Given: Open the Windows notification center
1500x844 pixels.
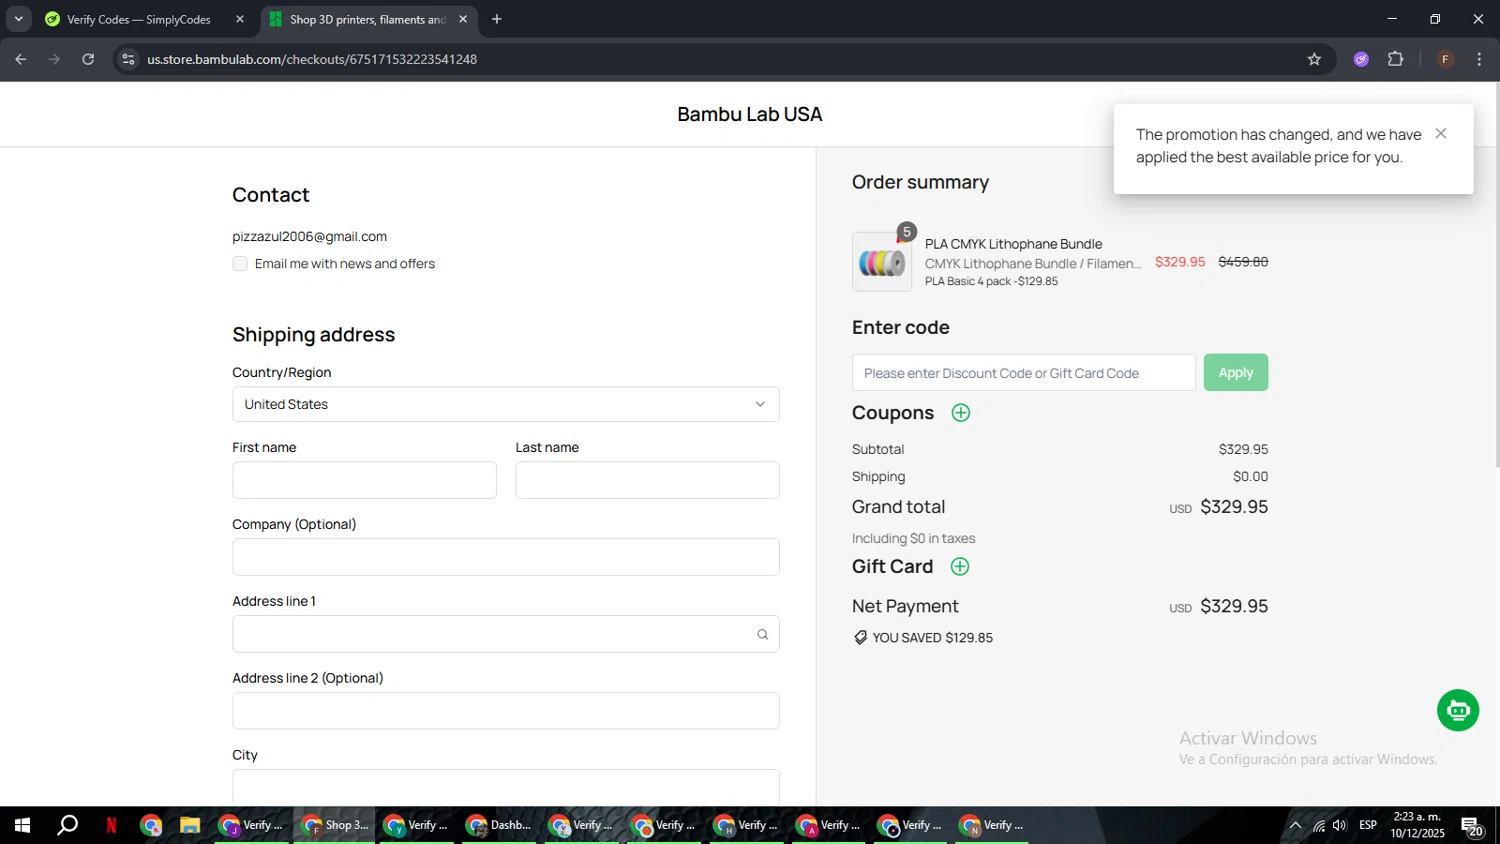Looking at the screenshot, I should [x=1472, y=825].
